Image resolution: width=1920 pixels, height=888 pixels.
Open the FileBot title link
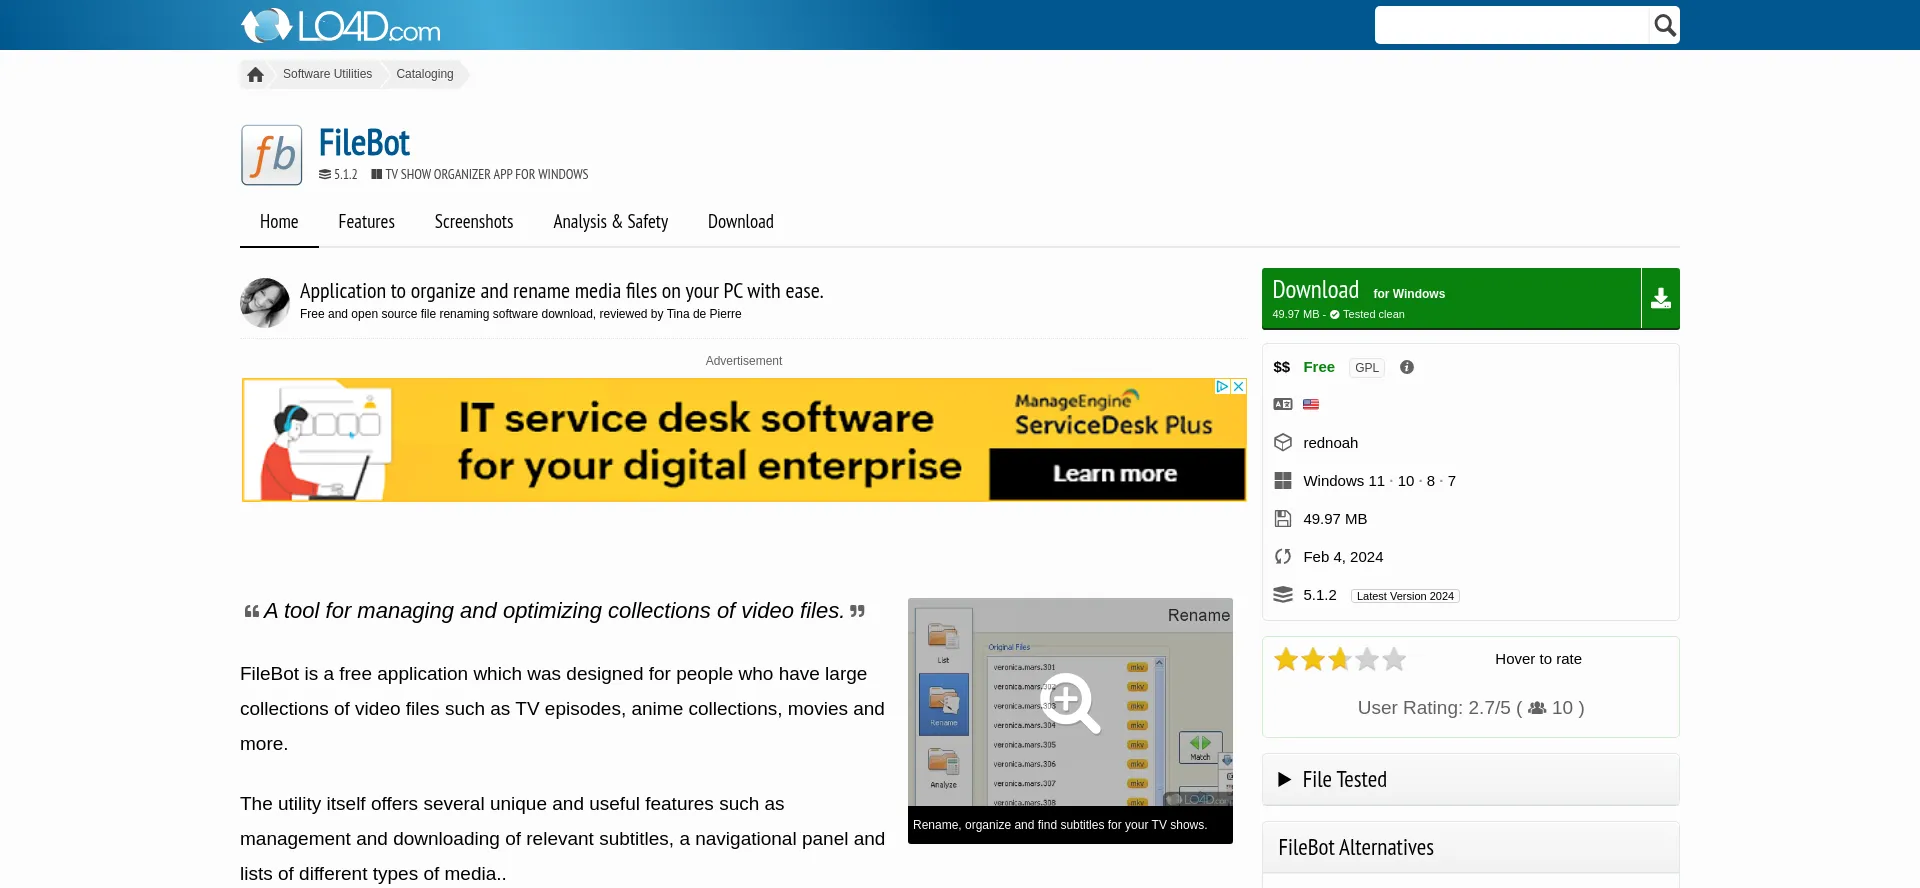(x=364, y=143)
